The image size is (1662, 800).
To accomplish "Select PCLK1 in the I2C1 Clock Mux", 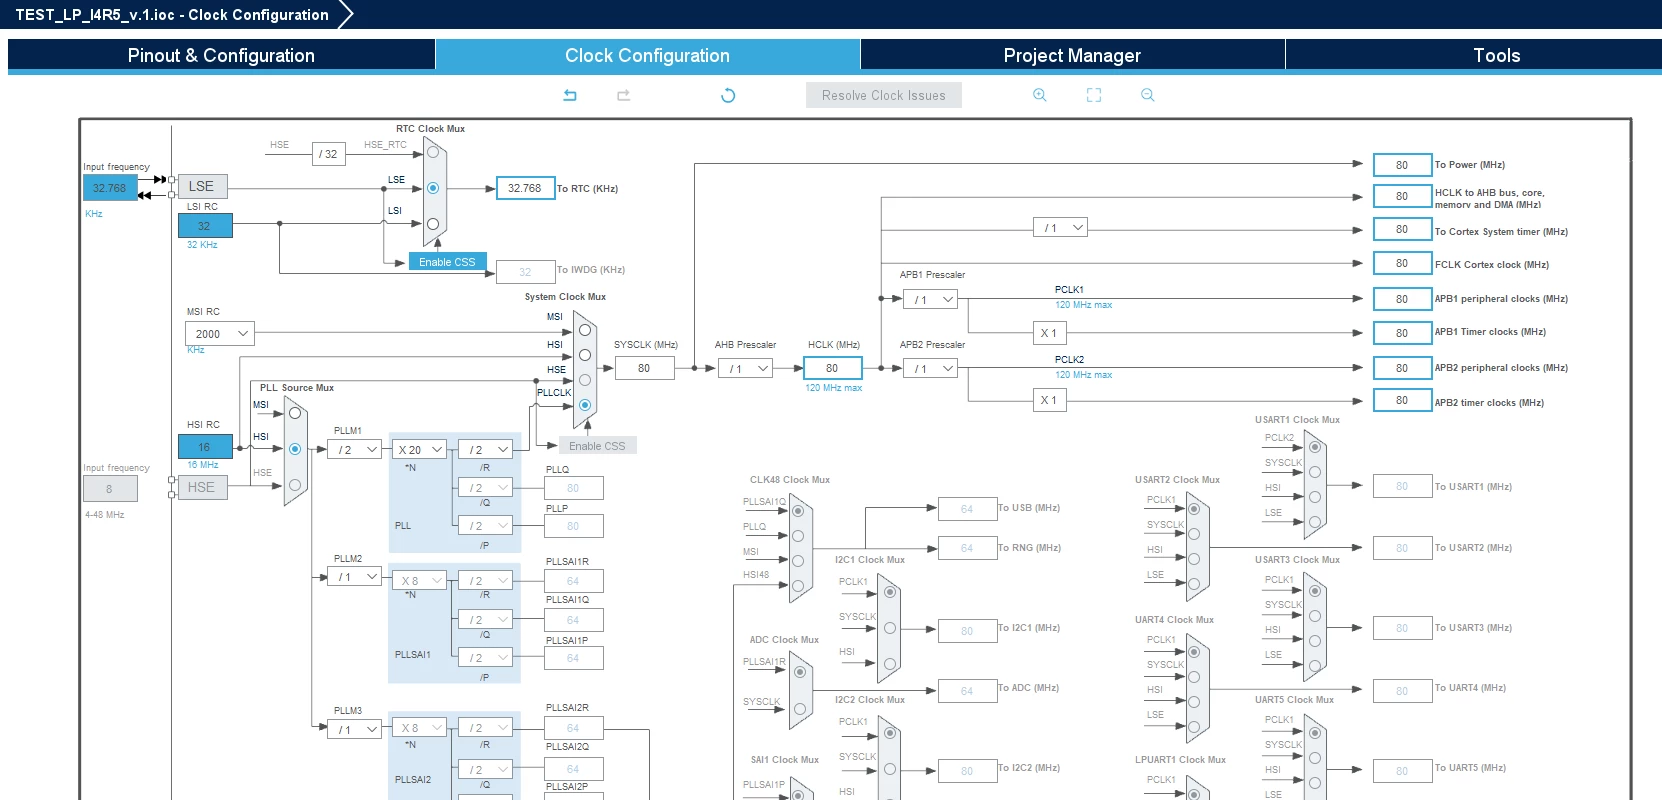I will point(889,591).
